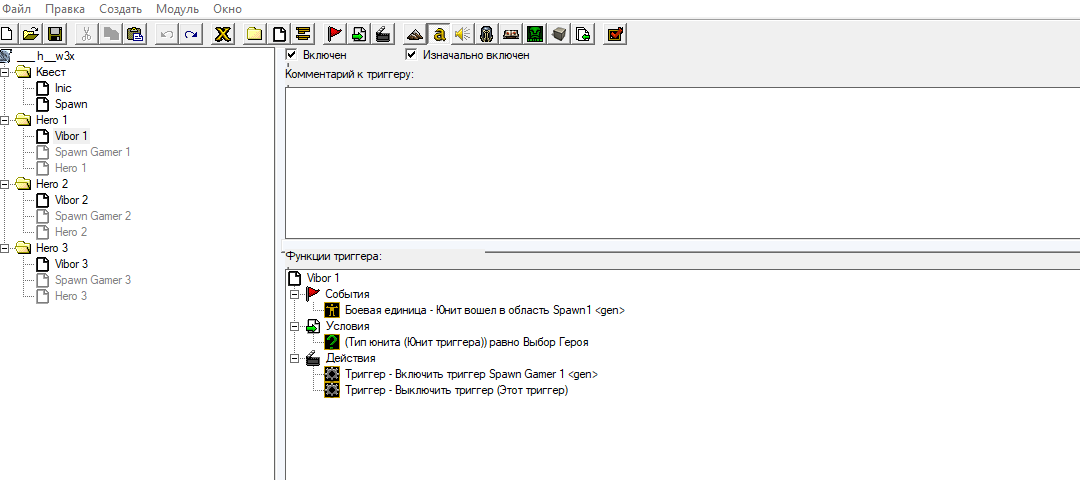1080x480 pixels.
Task: Open the Campaign Editor icon
Action: 510,33
